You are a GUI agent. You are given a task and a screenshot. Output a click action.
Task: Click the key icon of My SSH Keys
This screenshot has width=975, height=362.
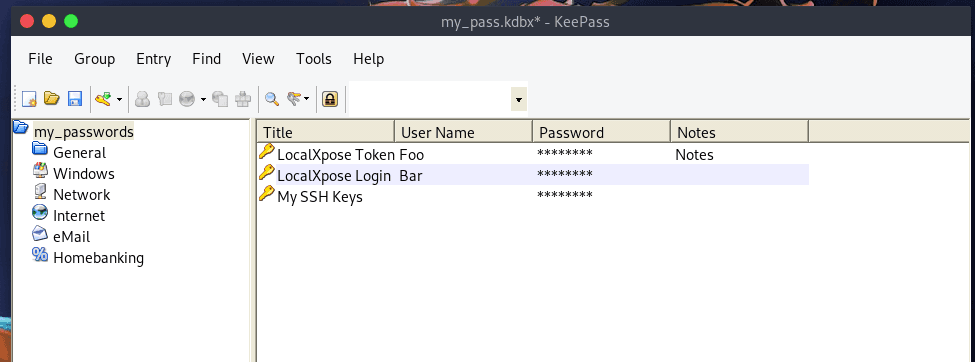pos(266,193)
